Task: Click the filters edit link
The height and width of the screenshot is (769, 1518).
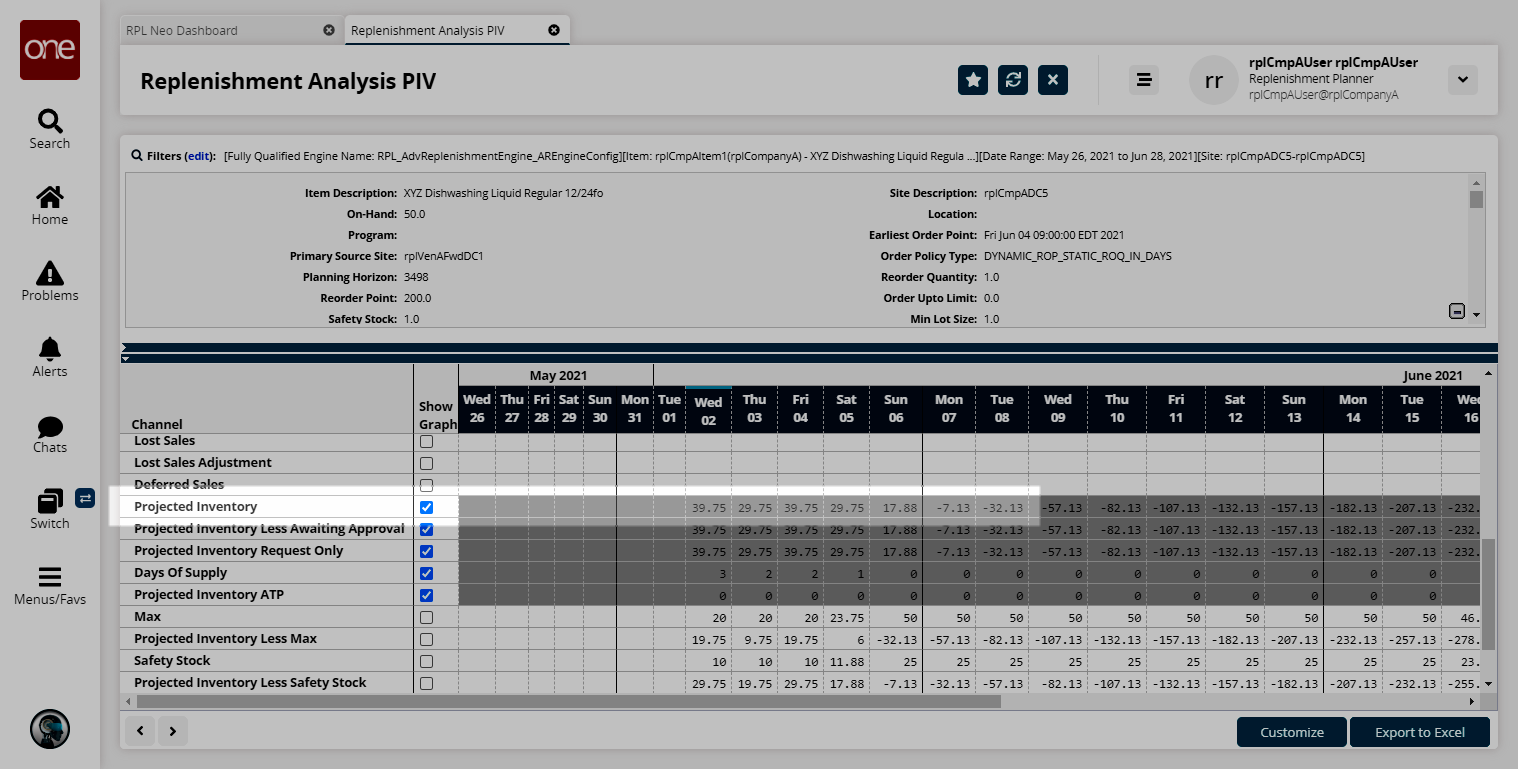Action: (x=199, y=156)
